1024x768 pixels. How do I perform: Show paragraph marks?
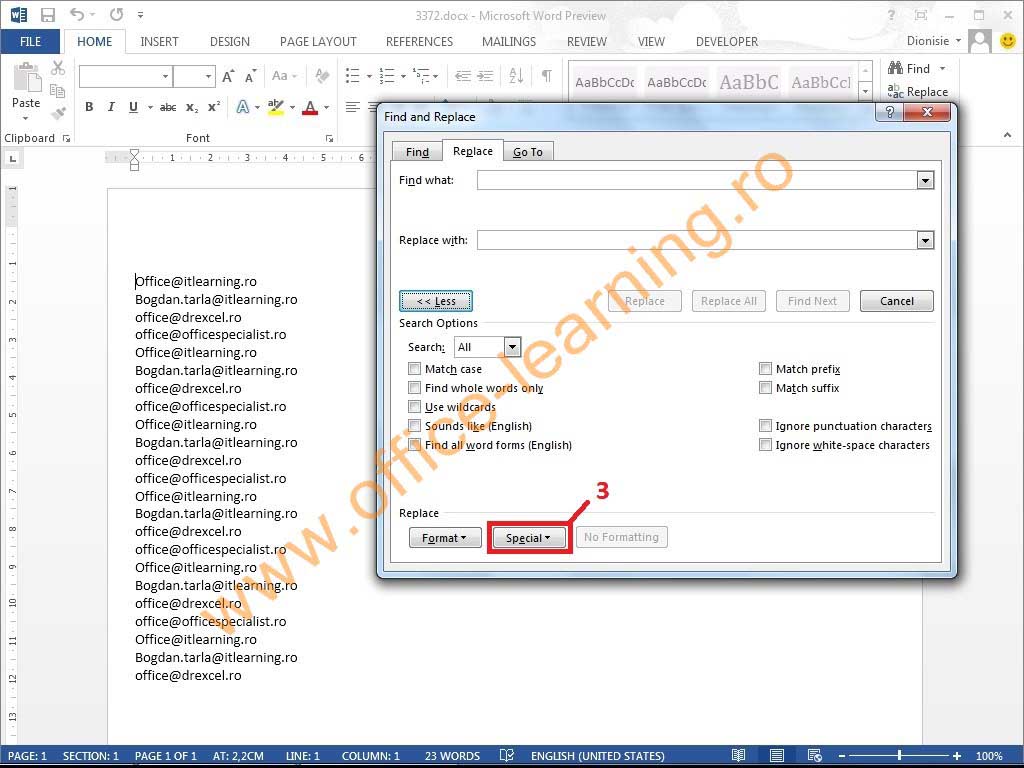tap(547, 76)
